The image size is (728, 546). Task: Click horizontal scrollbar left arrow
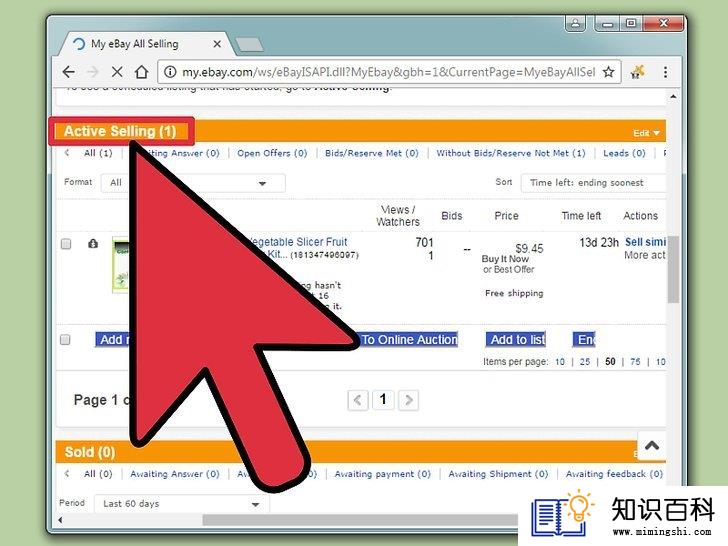(60, 520)
